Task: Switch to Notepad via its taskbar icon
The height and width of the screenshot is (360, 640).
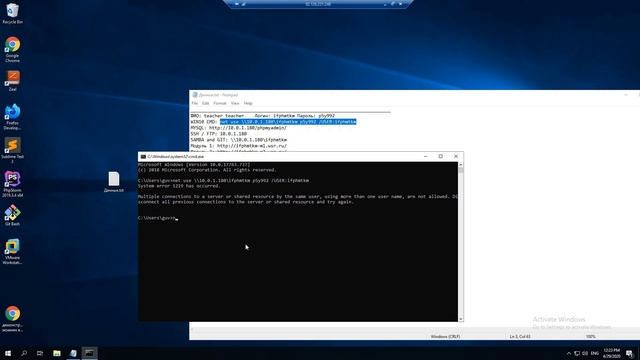Action: [x=73, y=353]
